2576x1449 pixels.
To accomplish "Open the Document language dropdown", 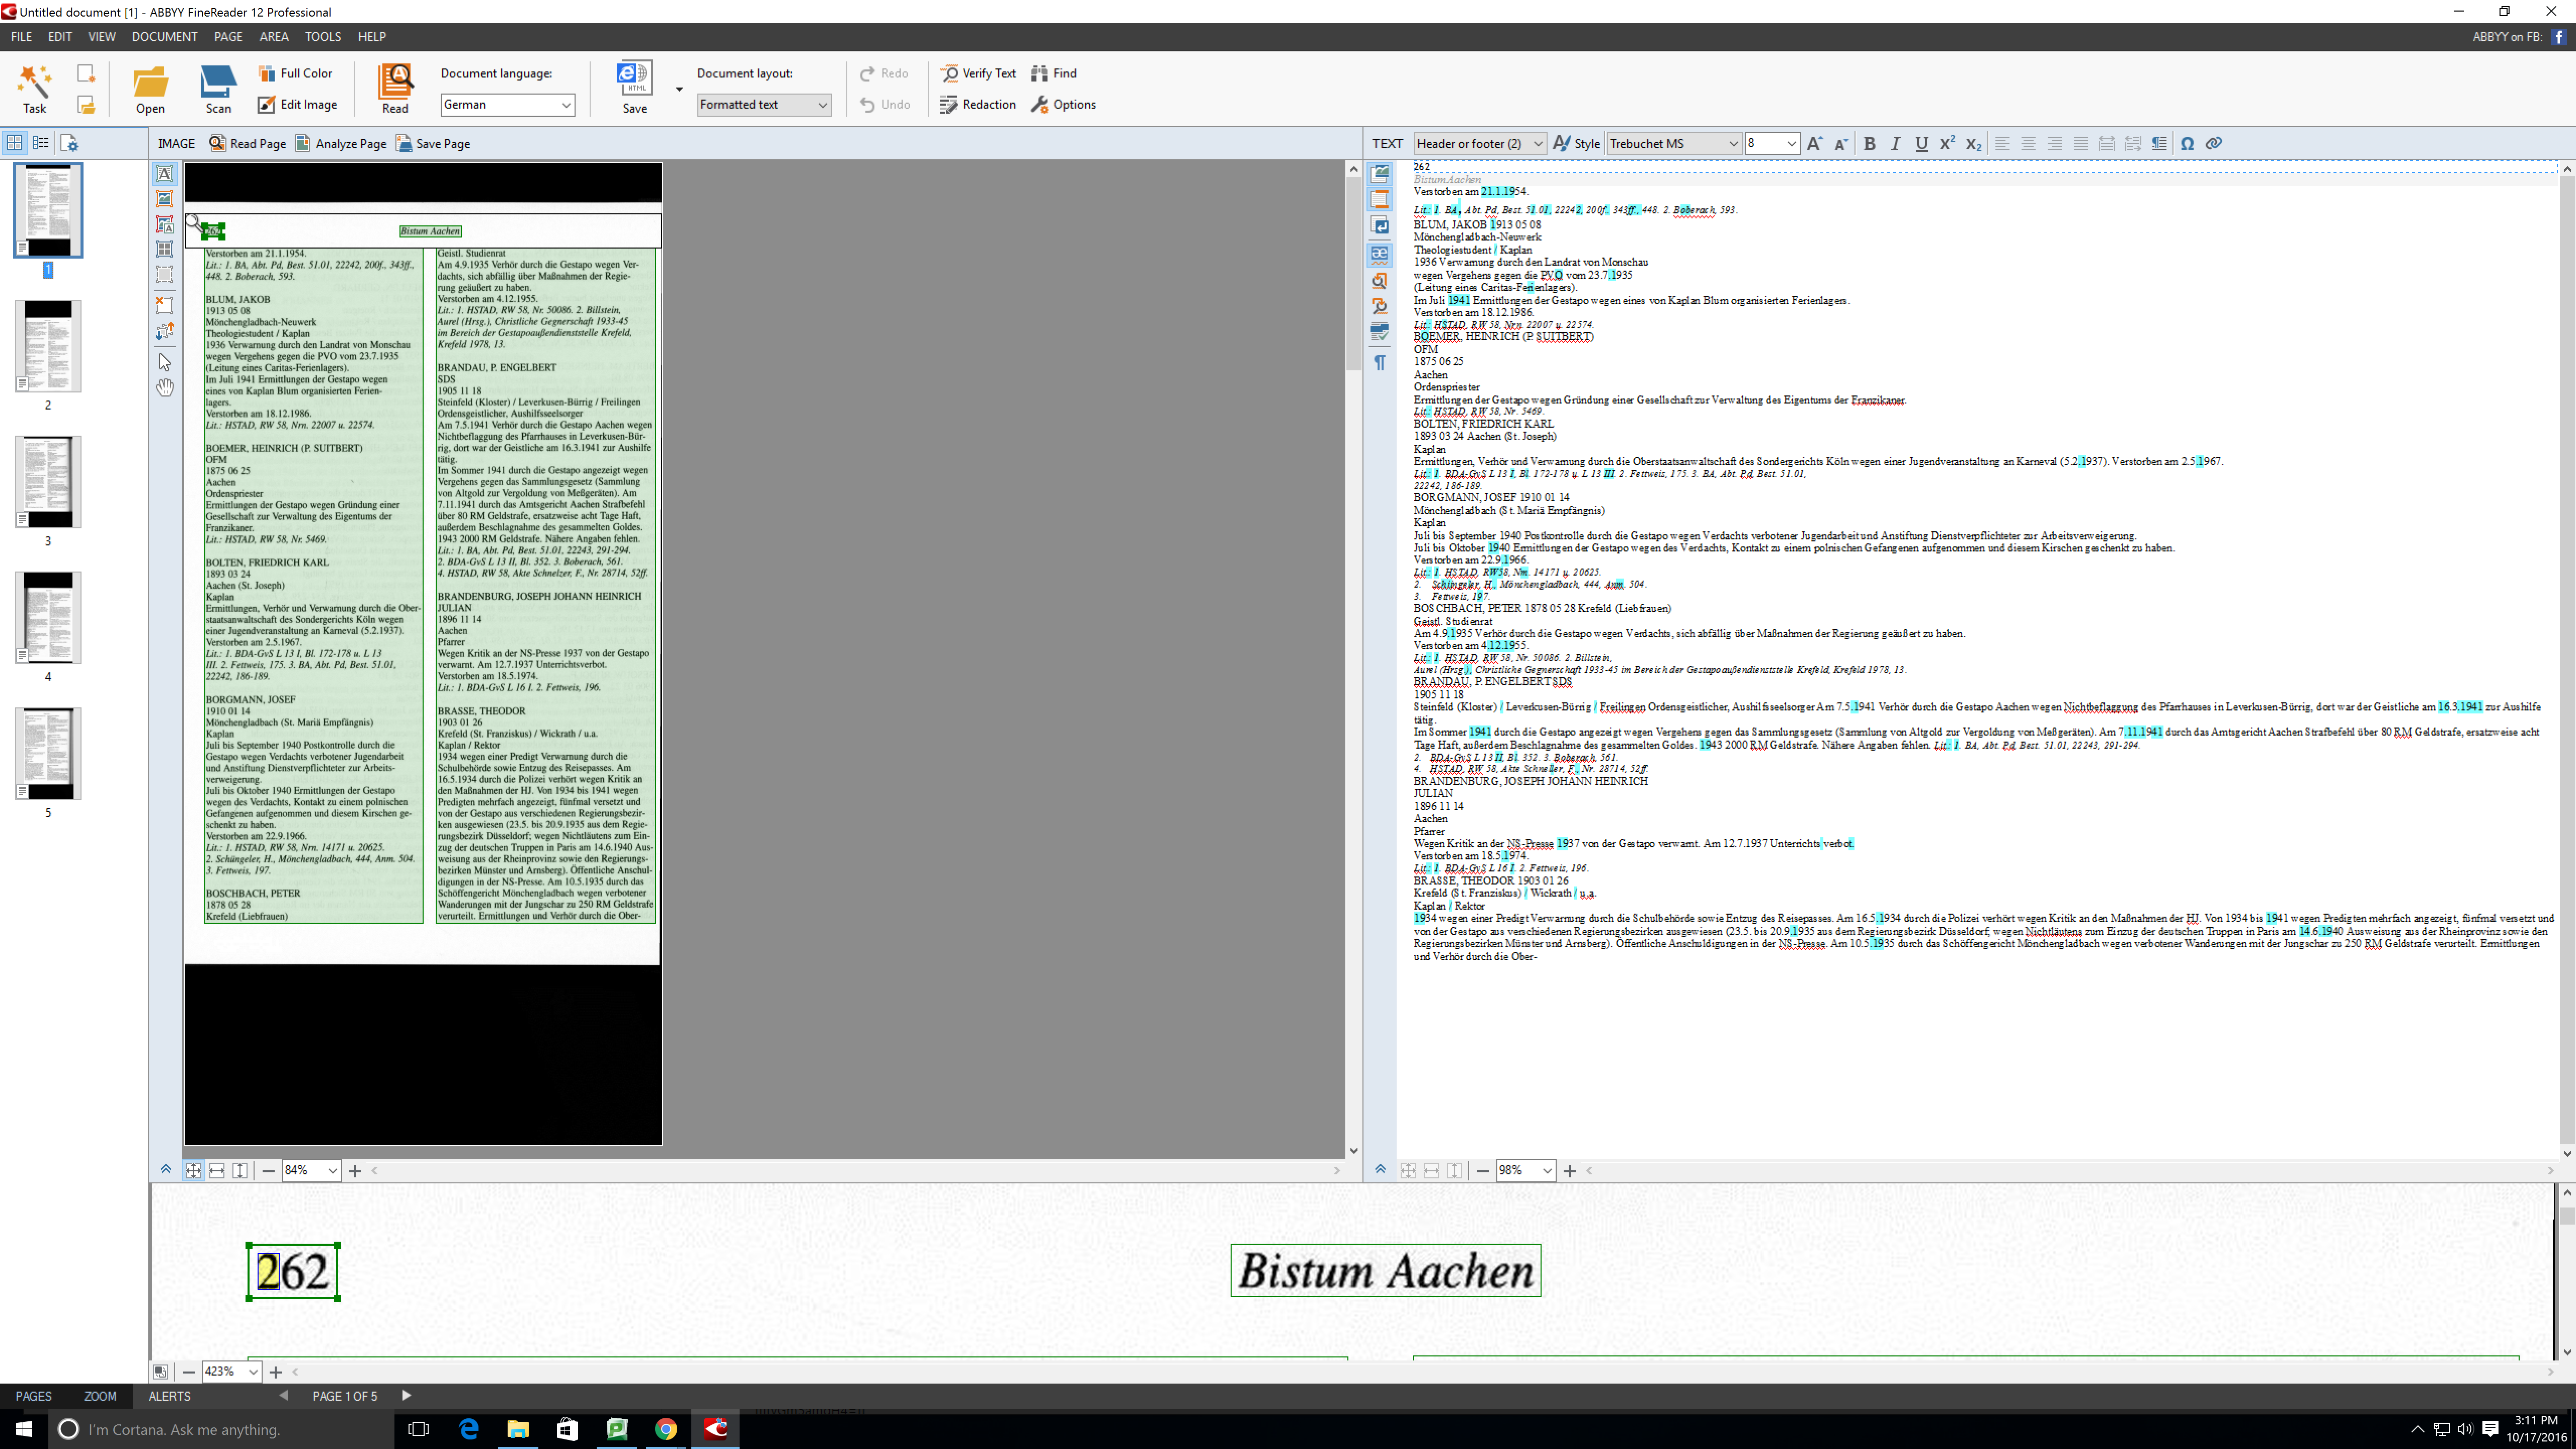I will (507, 104).
